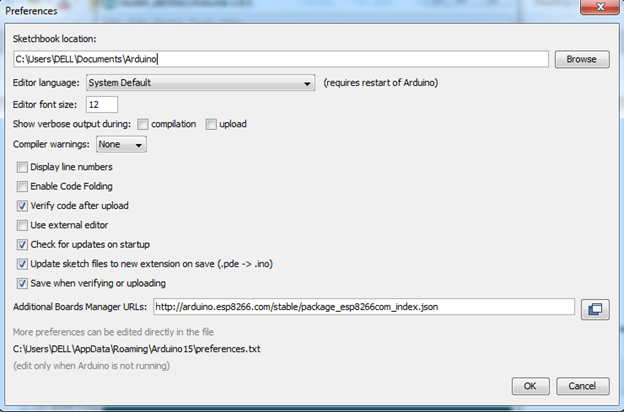The image size is (624, 412).
Task: Click the 'Sketchbook location:' label
Action: (x=55, y=39)
